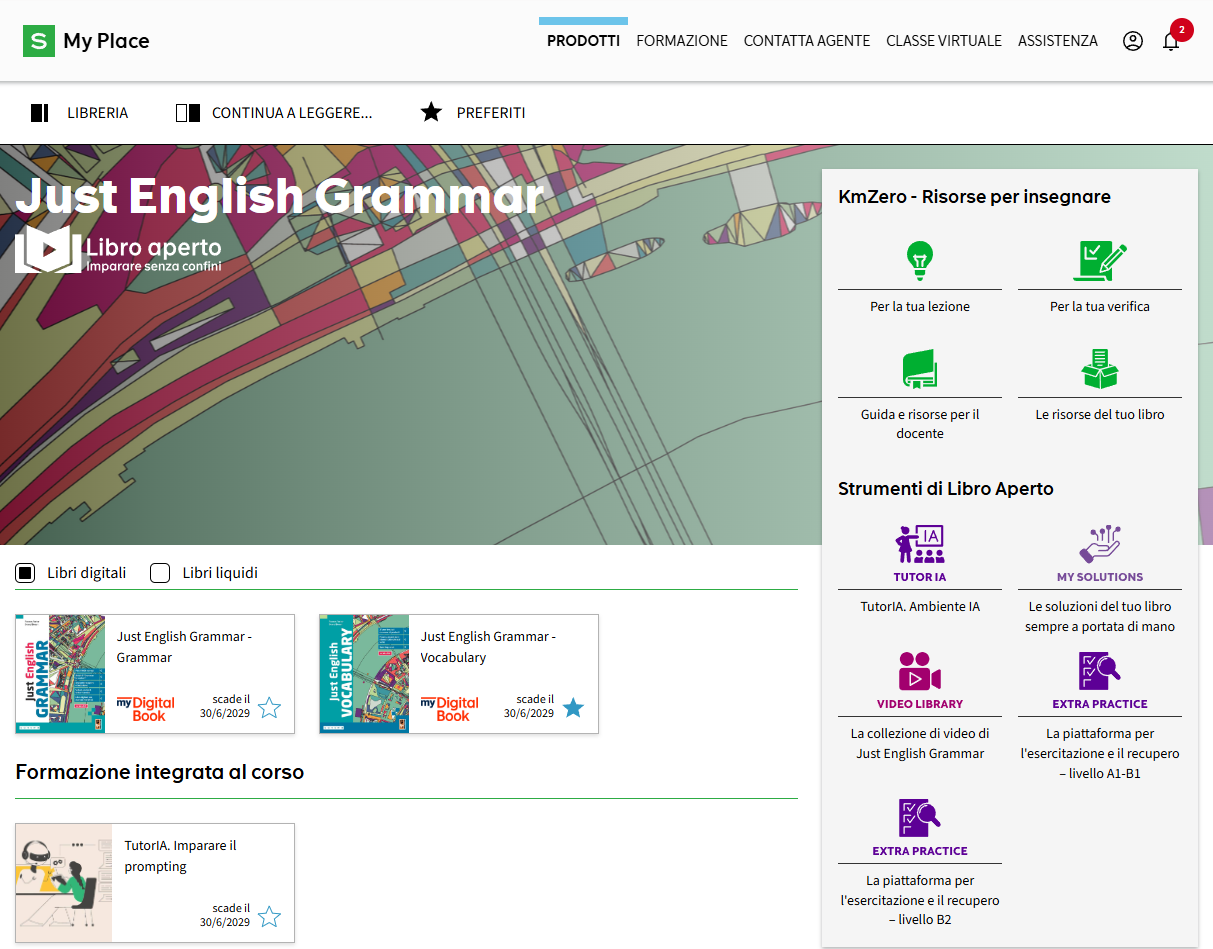Click the lightbulb icon Per la tua lezione
The height and width of the screenshot is (949, 1213).
pos(919,262)
